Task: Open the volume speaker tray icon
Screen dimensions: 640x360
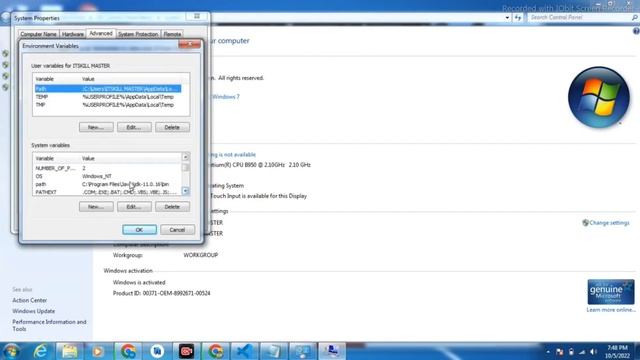Action: coord(593,352)
